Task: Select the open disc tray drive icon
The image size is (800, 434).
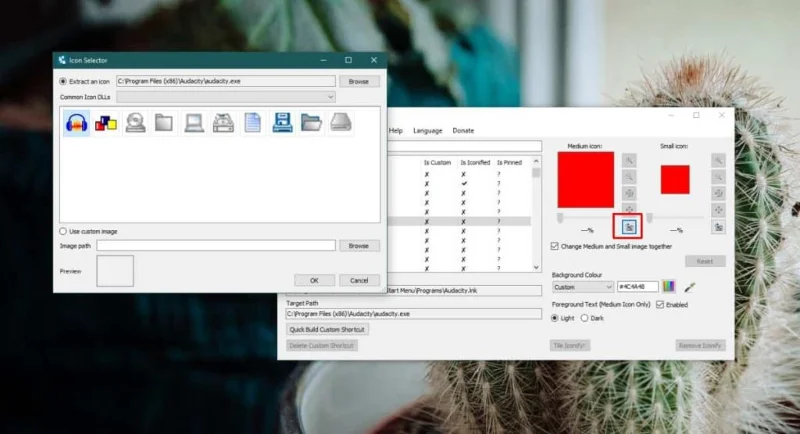Action: pos(223,123)
